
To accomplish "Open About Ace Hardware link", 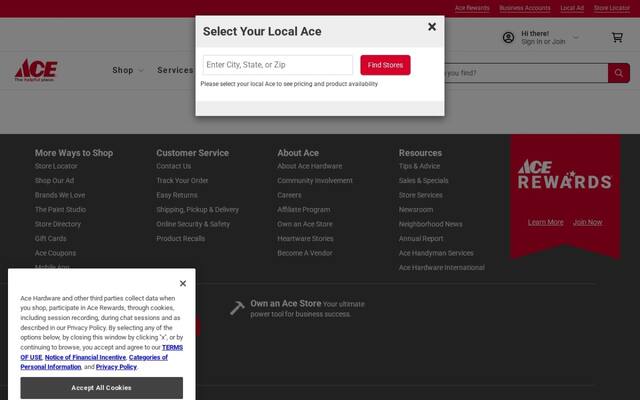I will [x=310, y=166].
